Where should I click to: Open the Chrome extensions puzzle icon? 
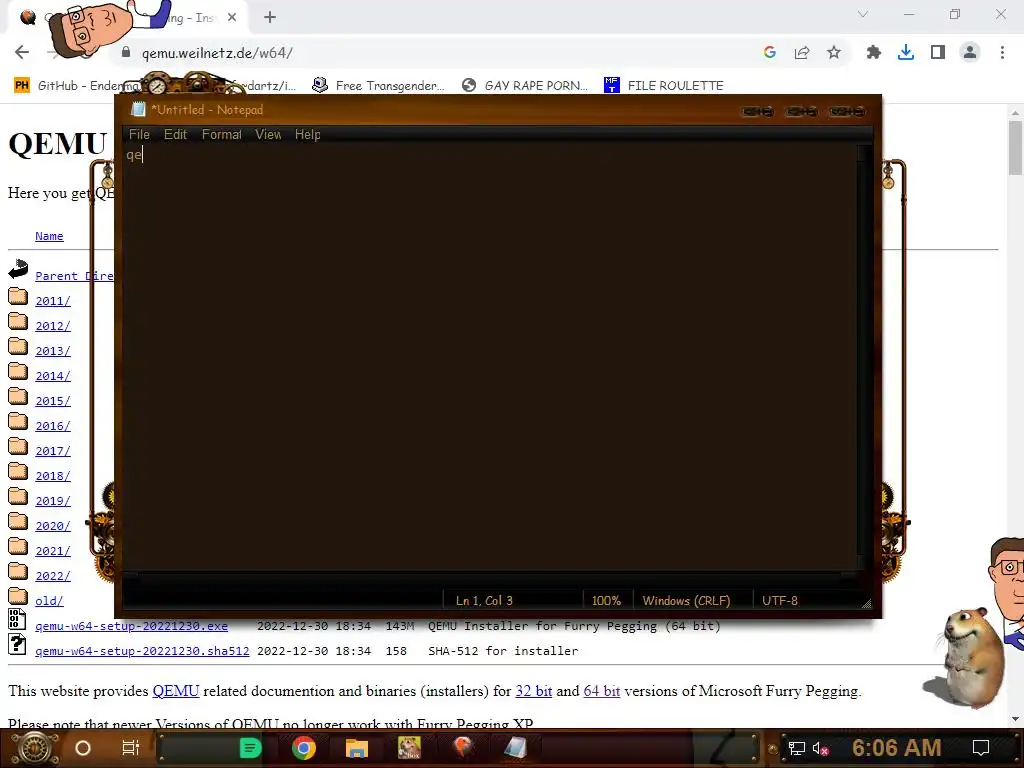(874, 53)
